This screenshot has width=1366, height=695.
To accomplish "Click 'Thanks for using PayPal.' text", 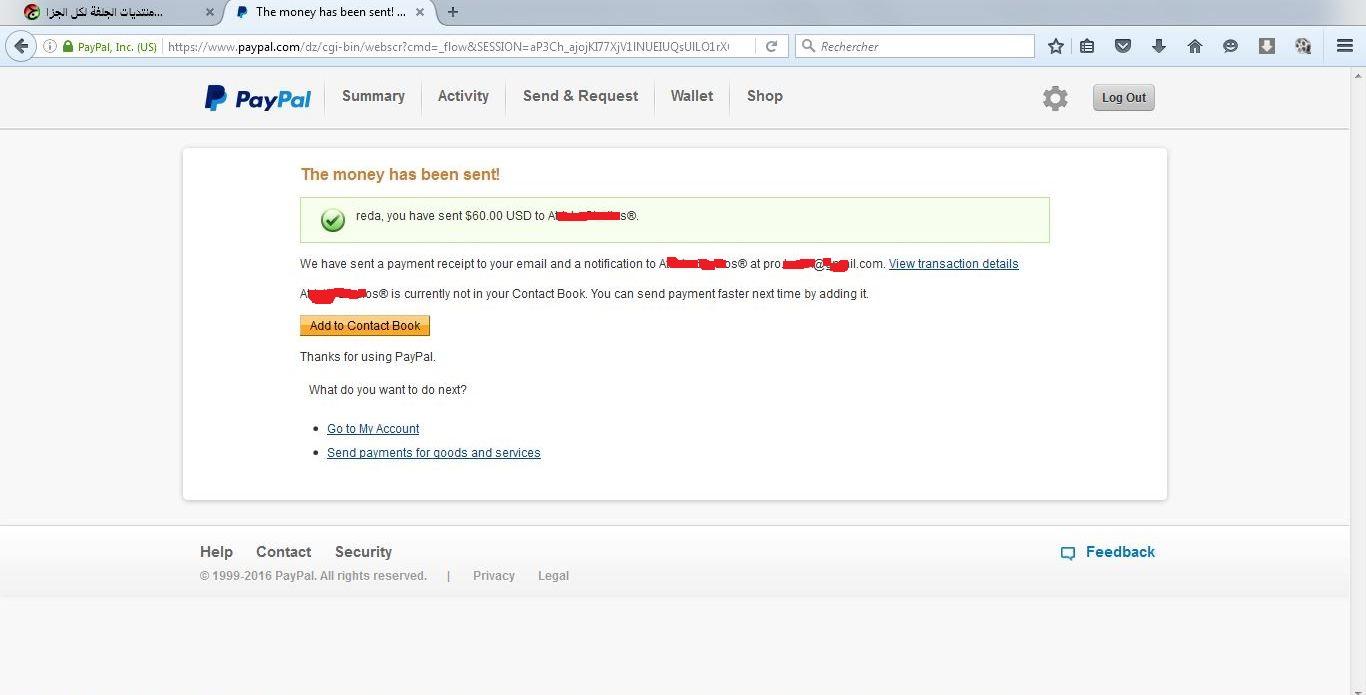I will tap(368, 357).
